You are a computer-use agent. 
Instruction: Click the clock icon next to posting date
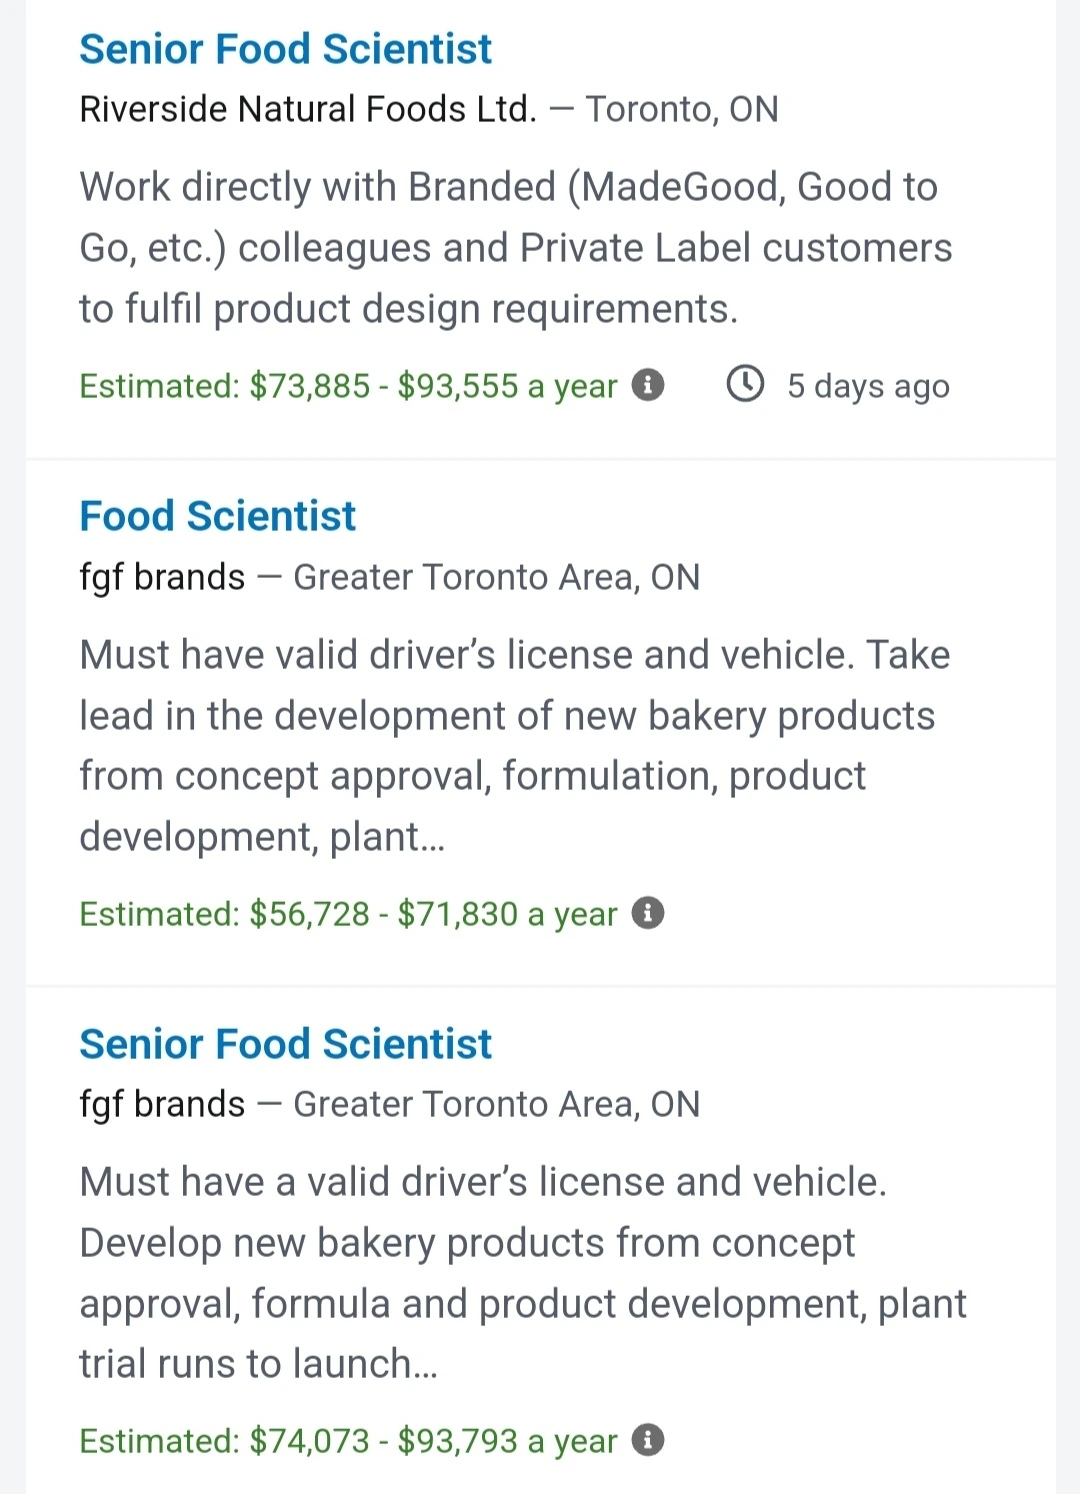[745, 384]
